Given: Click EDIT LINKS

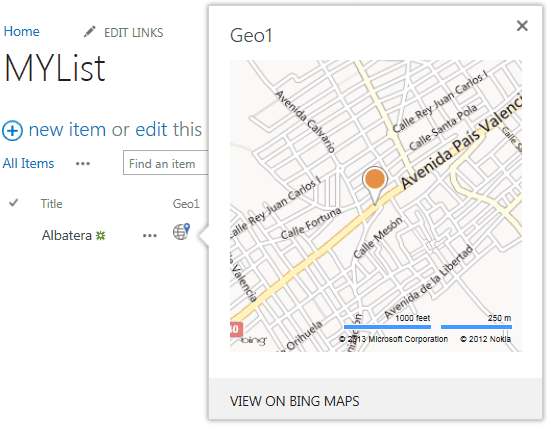Looking at the screenshot, I should 133,33.
